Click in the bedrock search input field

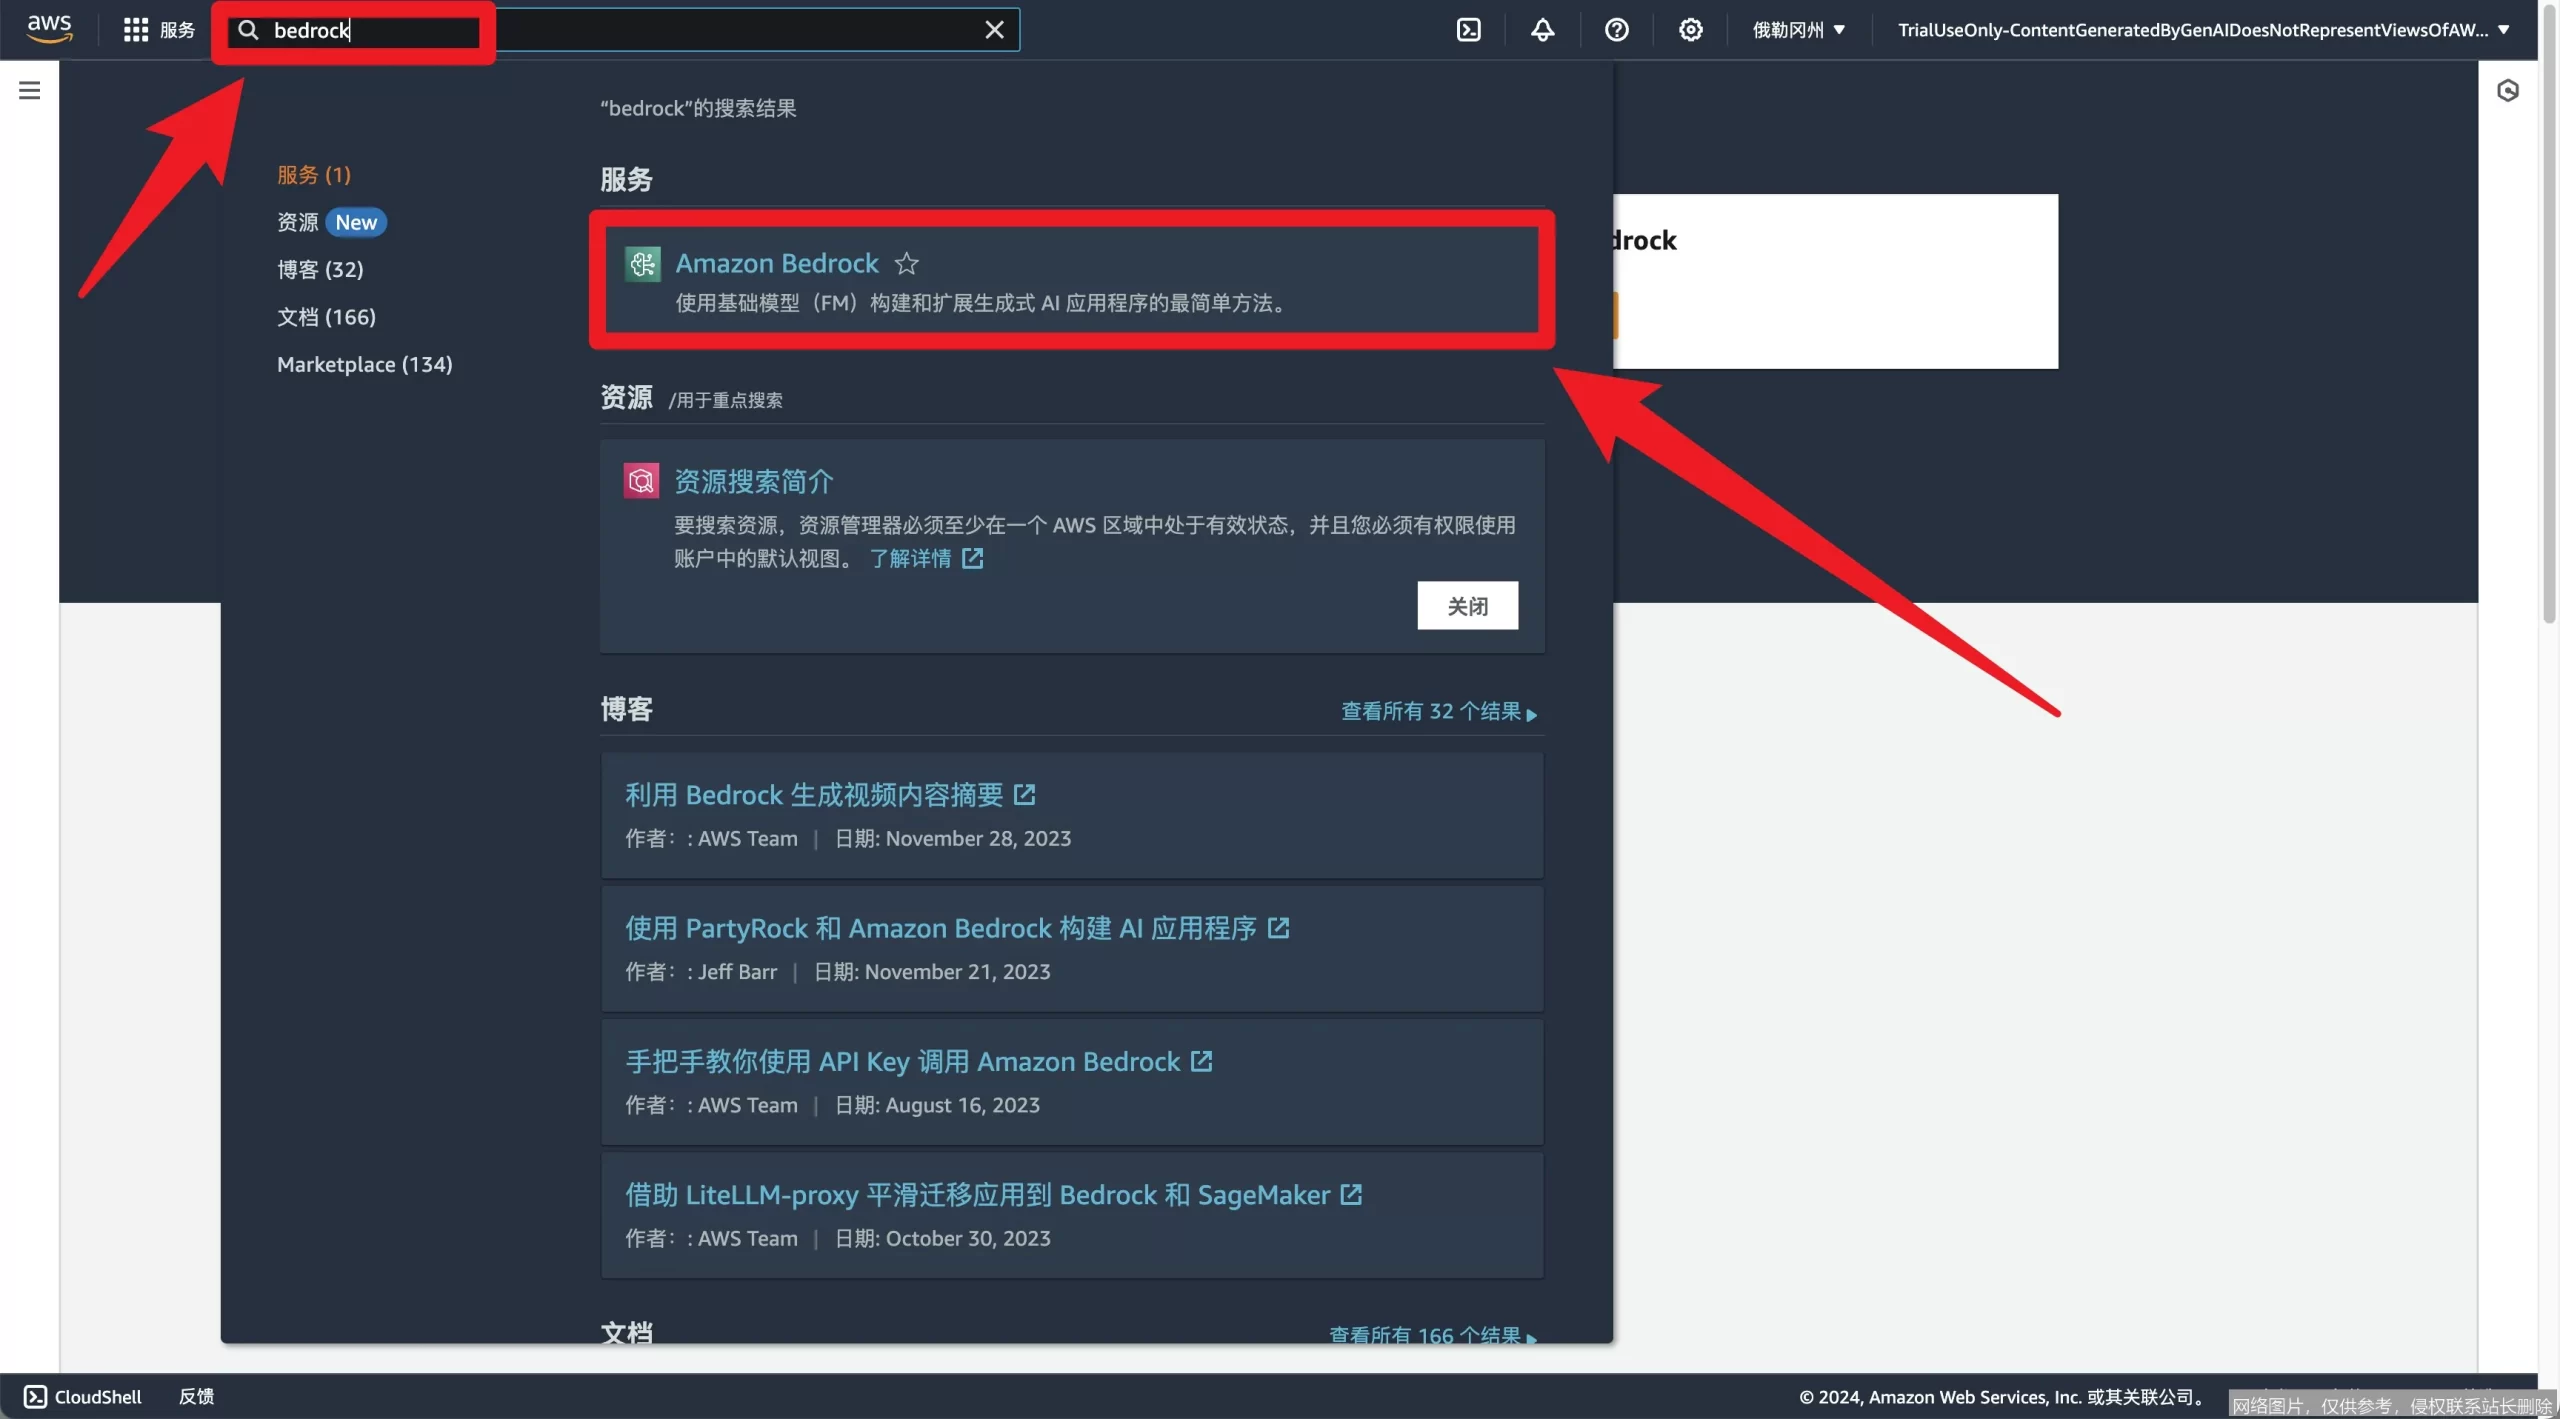pos(623,30)
